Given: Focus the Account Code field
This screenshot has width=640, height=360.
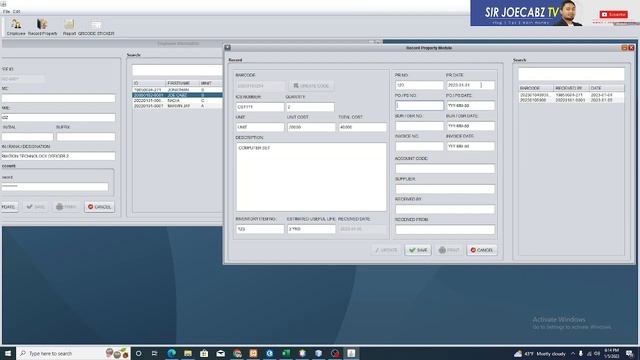Looking at the screenshot, I should [445, 169].
